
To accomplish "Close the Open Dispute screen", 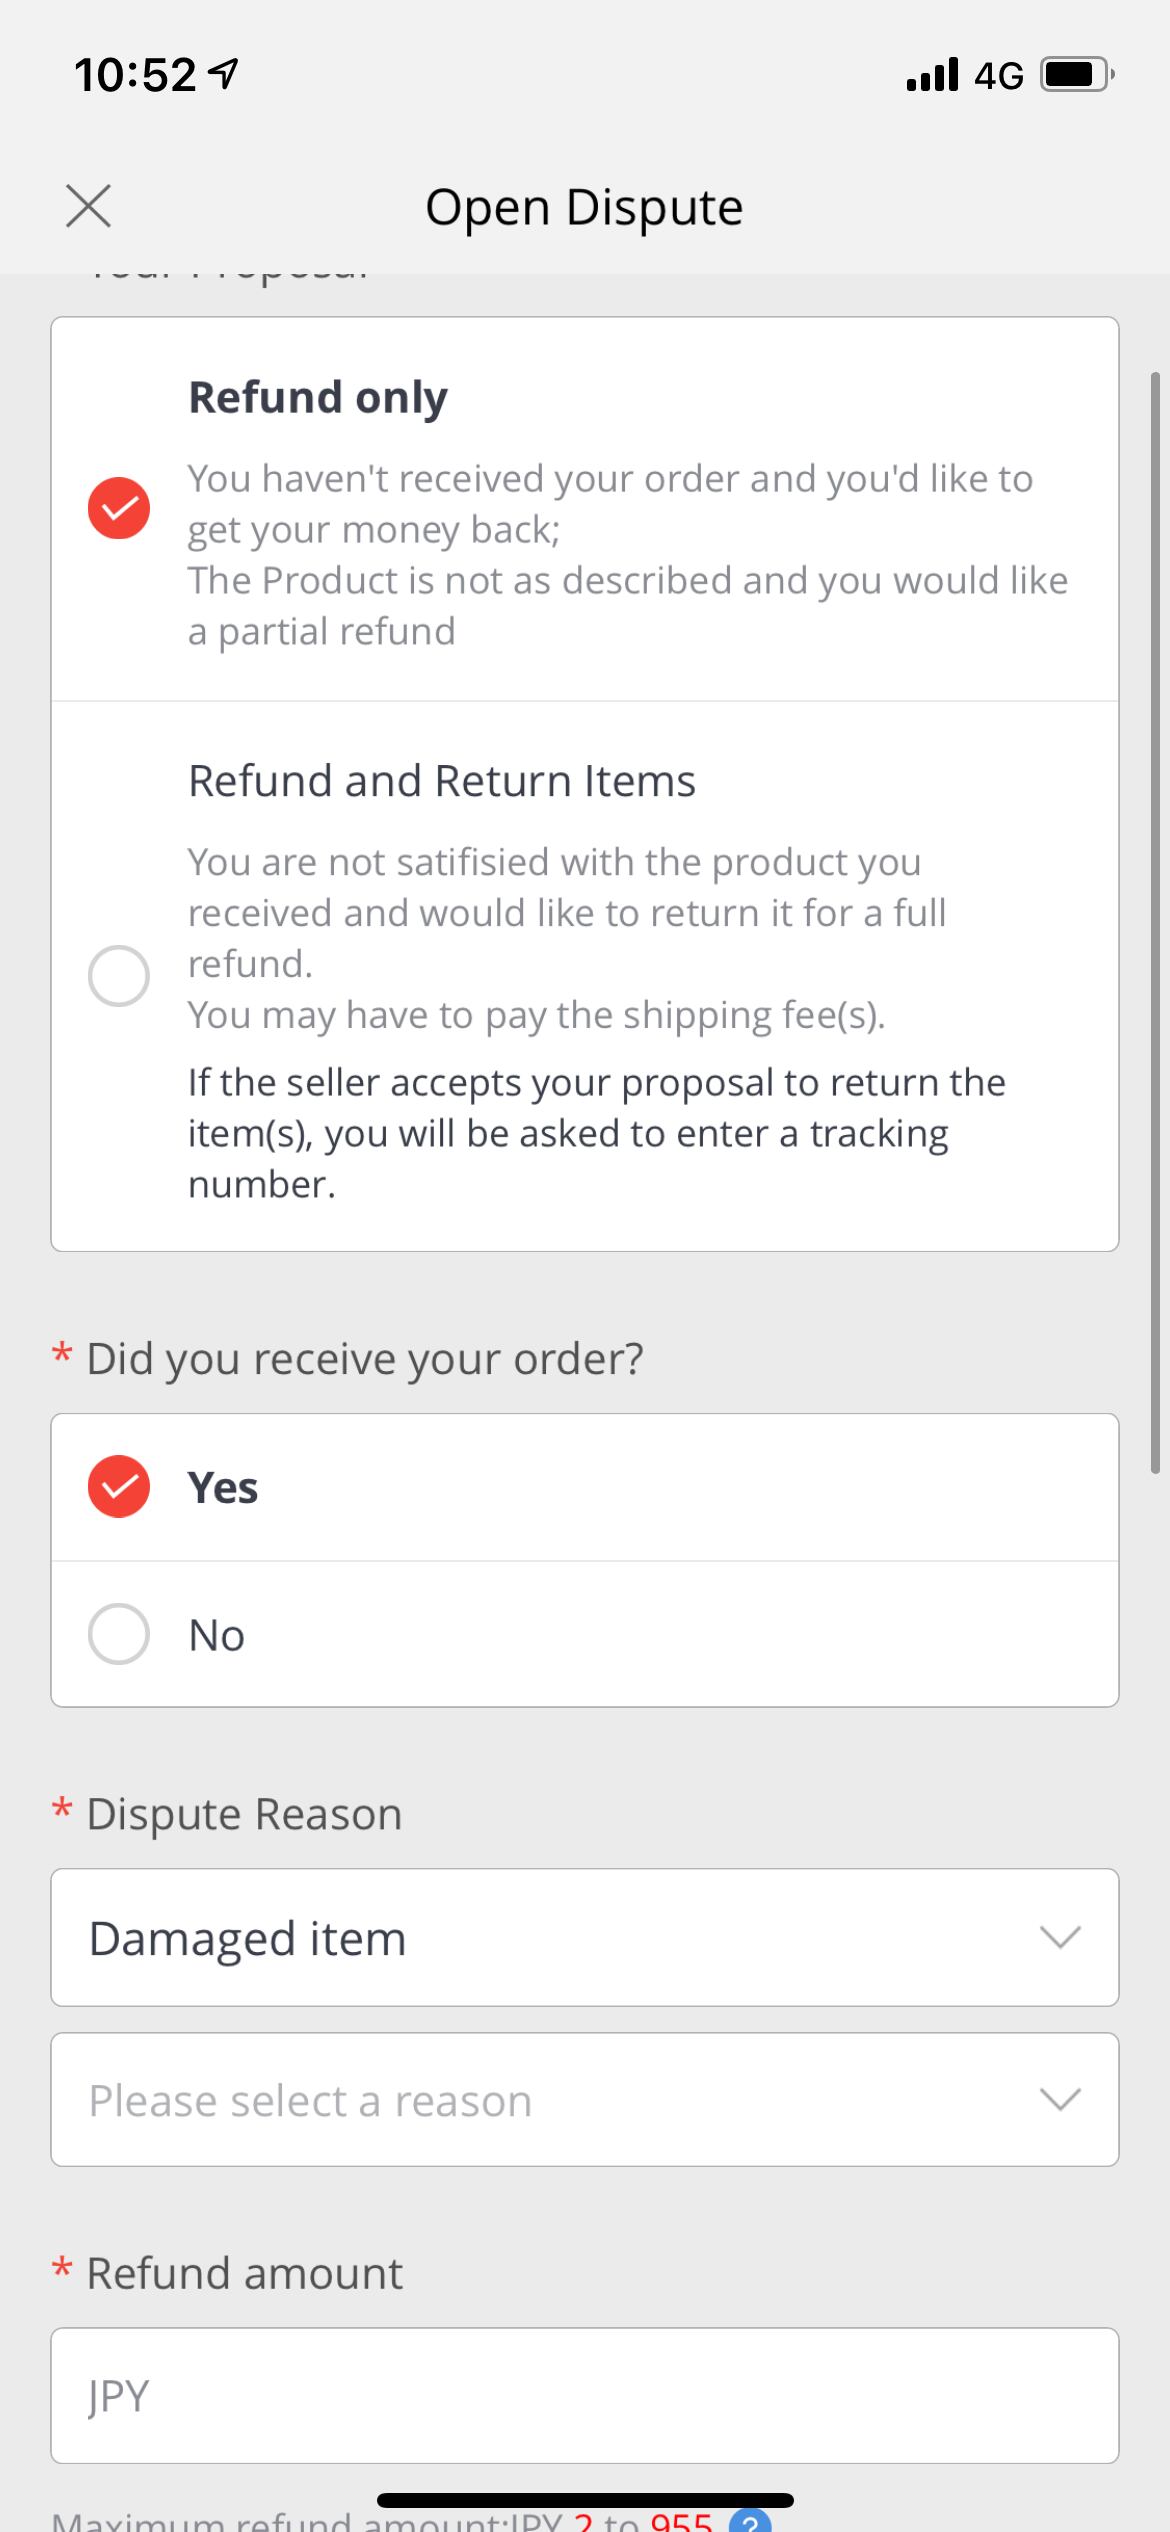I will pyautogui.click(x=88, y=206).
